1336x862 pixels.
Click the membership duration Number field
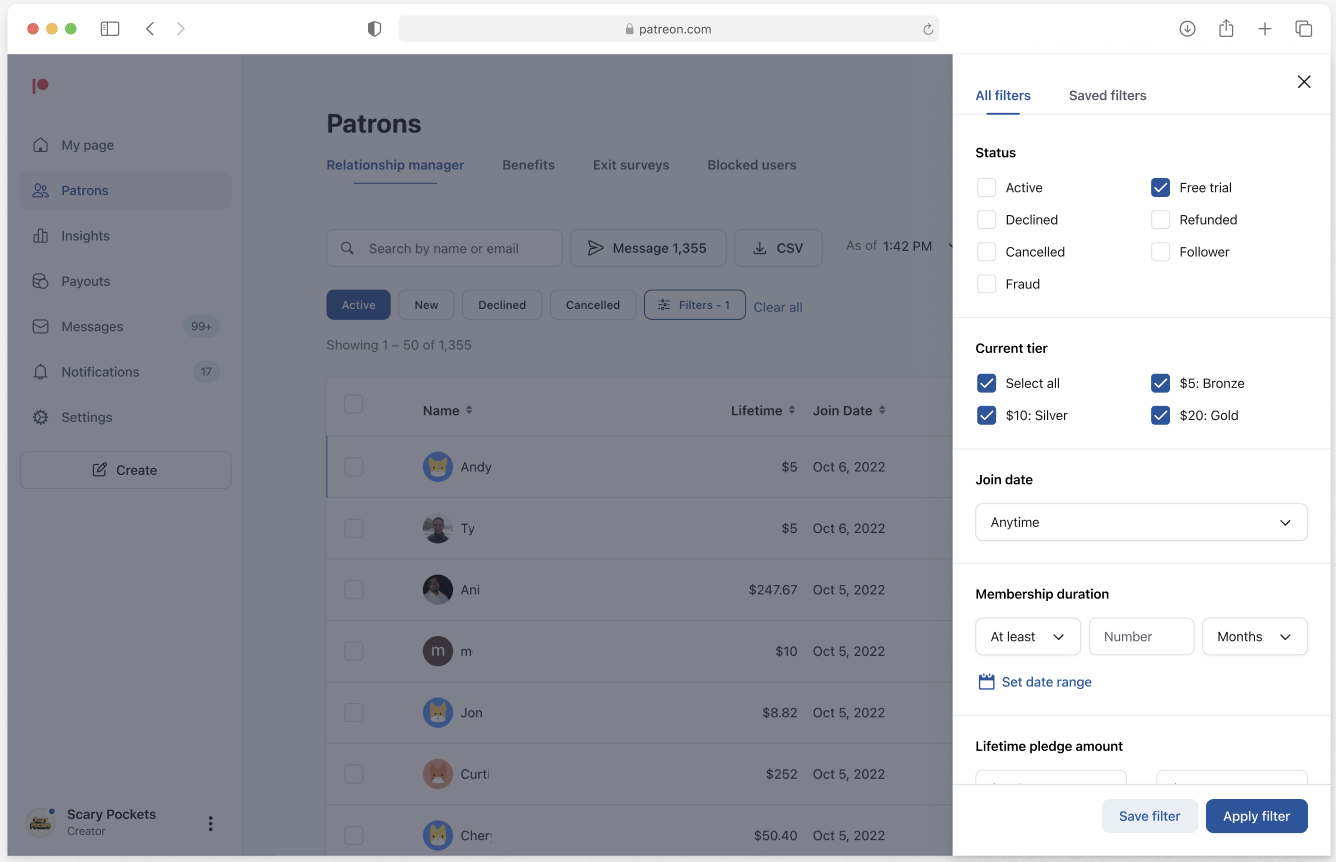(1141, 636)
